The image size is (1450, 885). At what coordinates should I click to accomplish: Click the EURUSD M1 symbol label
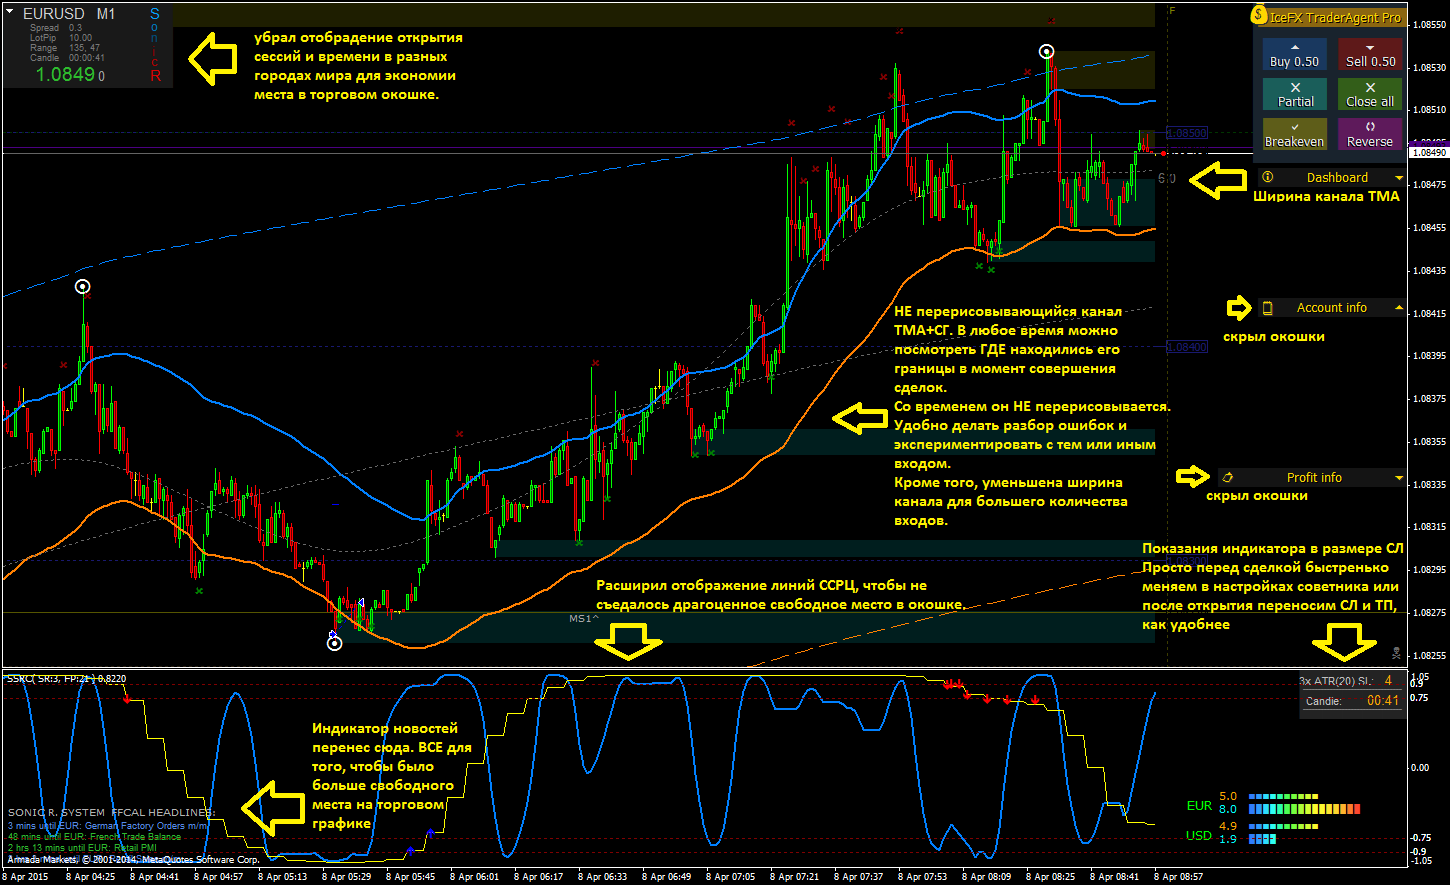[x=69, y=14]
